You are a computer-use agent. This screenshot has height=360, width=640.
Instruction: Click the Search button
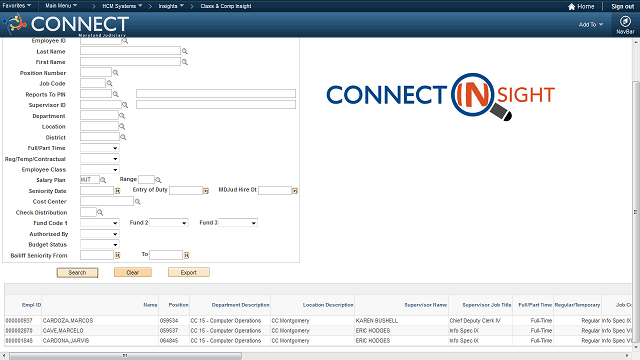pos(78,273)
